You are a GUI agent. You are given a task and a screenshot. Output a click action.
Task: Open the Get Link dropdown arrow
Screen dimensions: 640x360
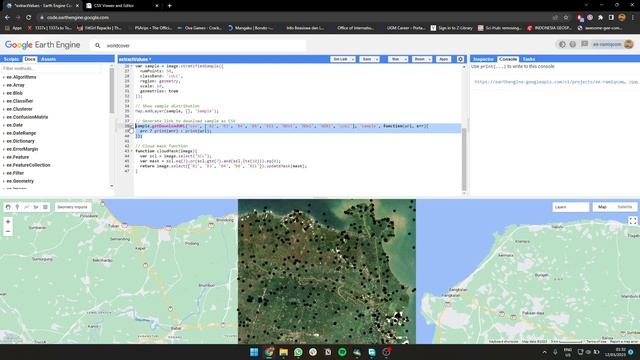click(x=353, y=59)
